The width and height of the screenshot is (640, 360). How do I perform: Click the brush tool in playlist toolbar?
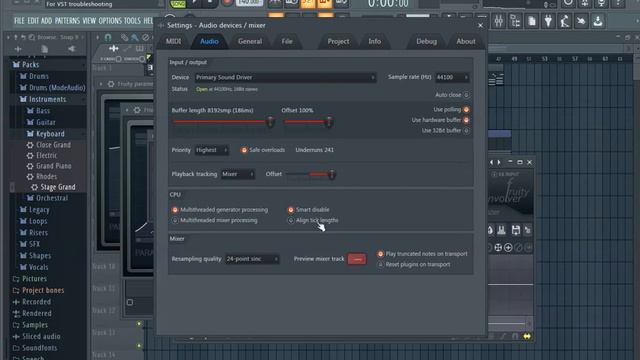(x=135, y=38)
